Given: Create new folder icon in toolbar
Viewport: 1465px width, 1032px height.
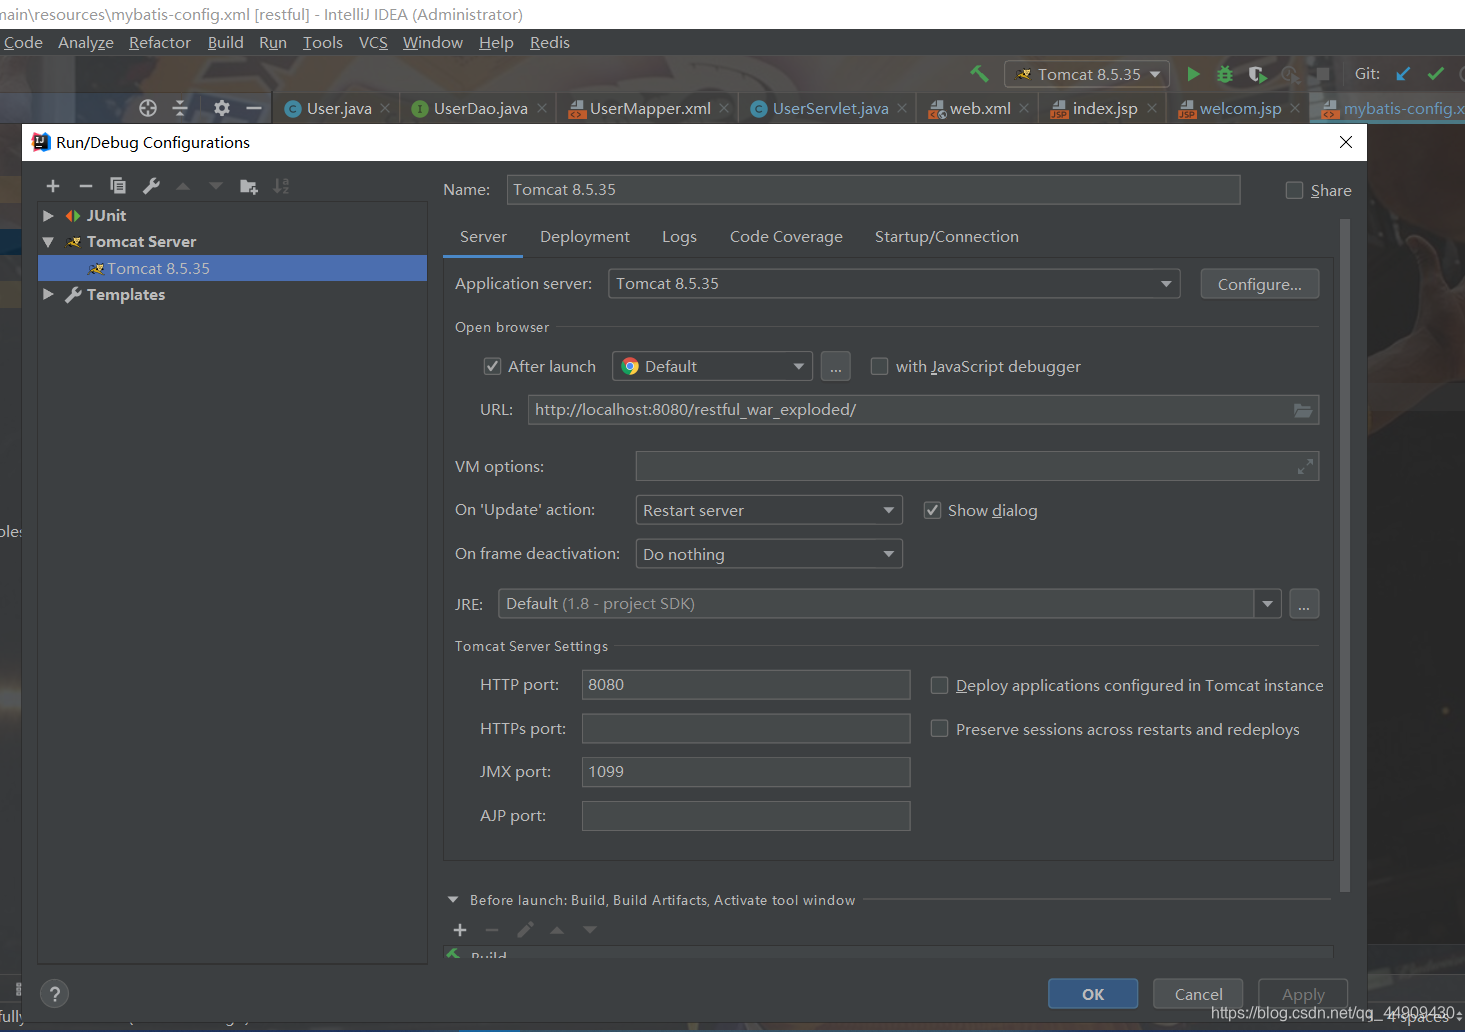Looking at the screenshot, I should pos(249,186).
